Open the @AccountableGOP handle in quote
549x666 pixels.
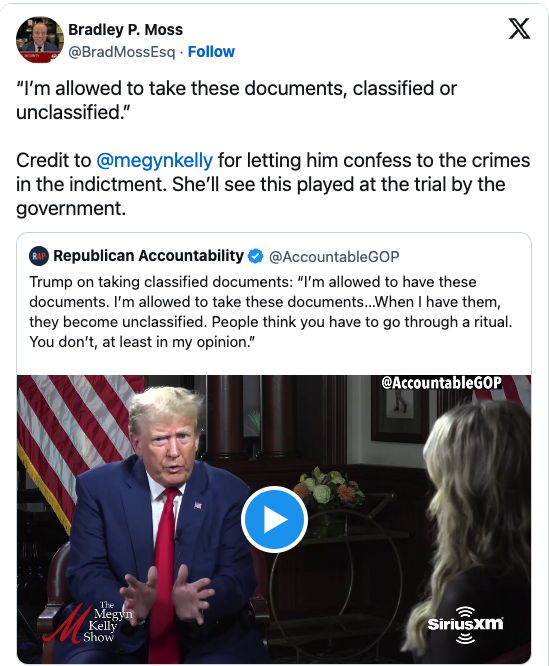click(x=334, y=257)
